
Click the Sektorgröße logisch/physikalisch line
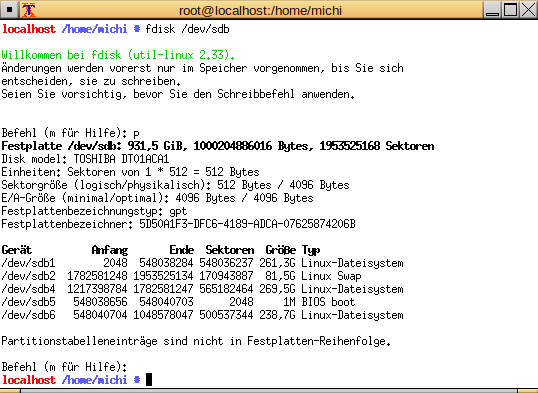coord(175,185)
